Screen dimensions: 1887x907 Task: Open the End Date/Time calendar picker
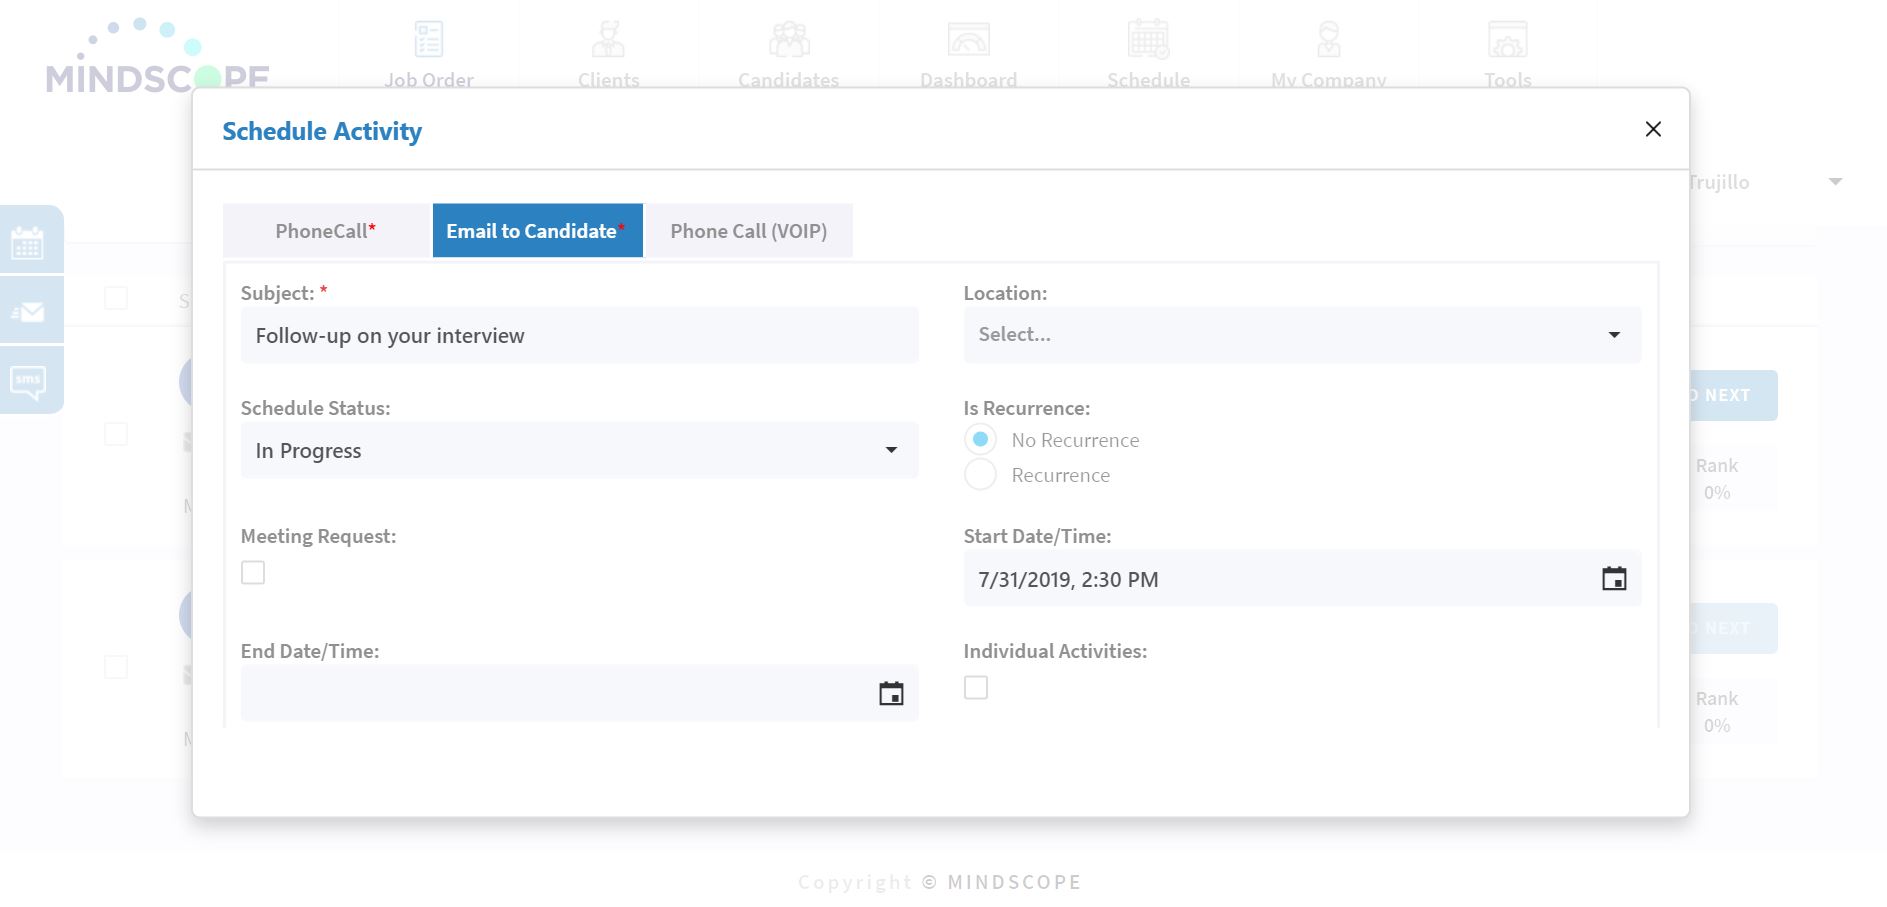tap(891, 694)
